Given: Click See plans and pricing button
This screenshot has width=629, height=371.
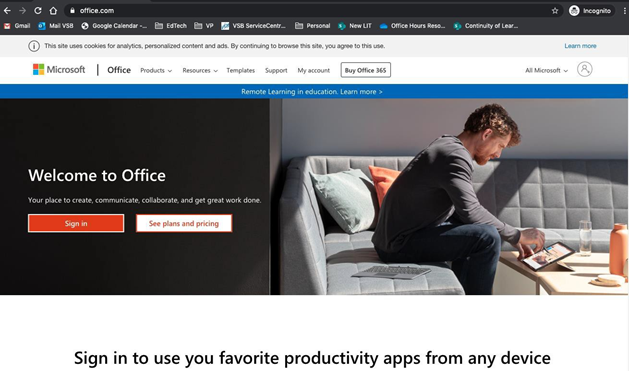Looking at the screenshot, I should (x=184, y=223).
